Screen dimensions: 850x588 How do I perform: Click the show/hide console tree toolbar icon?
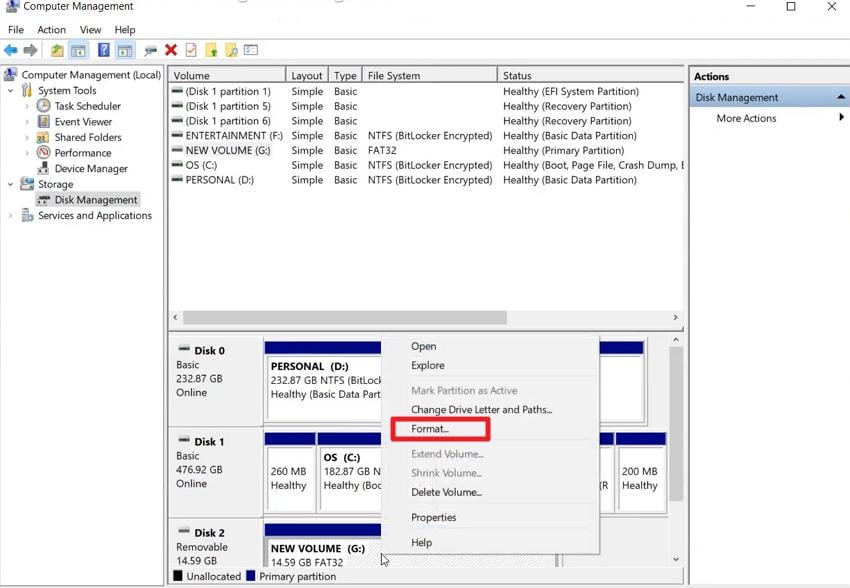tap(78, 50)
